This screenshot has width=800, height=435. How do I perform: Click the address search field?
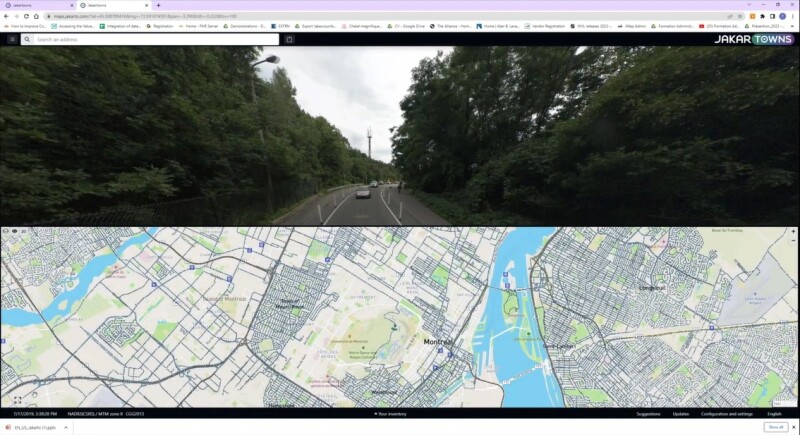(x=150, y=39)
